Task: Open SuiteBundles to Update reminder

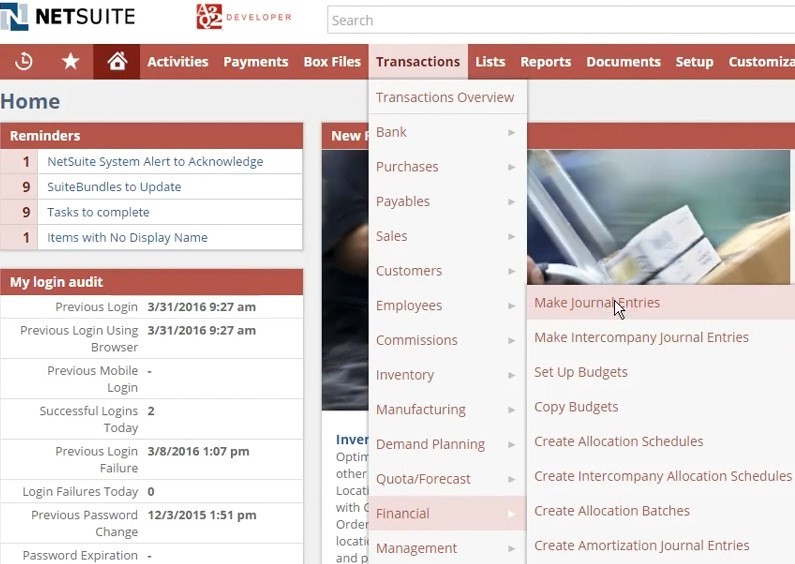Action: (x=114, y=187)
